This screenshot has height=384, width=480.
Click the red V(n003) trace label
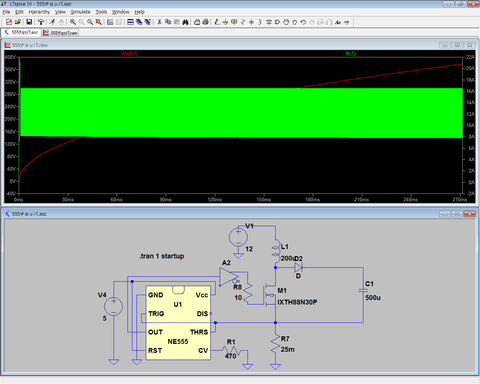pyautogui.click(x=129, y=53)
